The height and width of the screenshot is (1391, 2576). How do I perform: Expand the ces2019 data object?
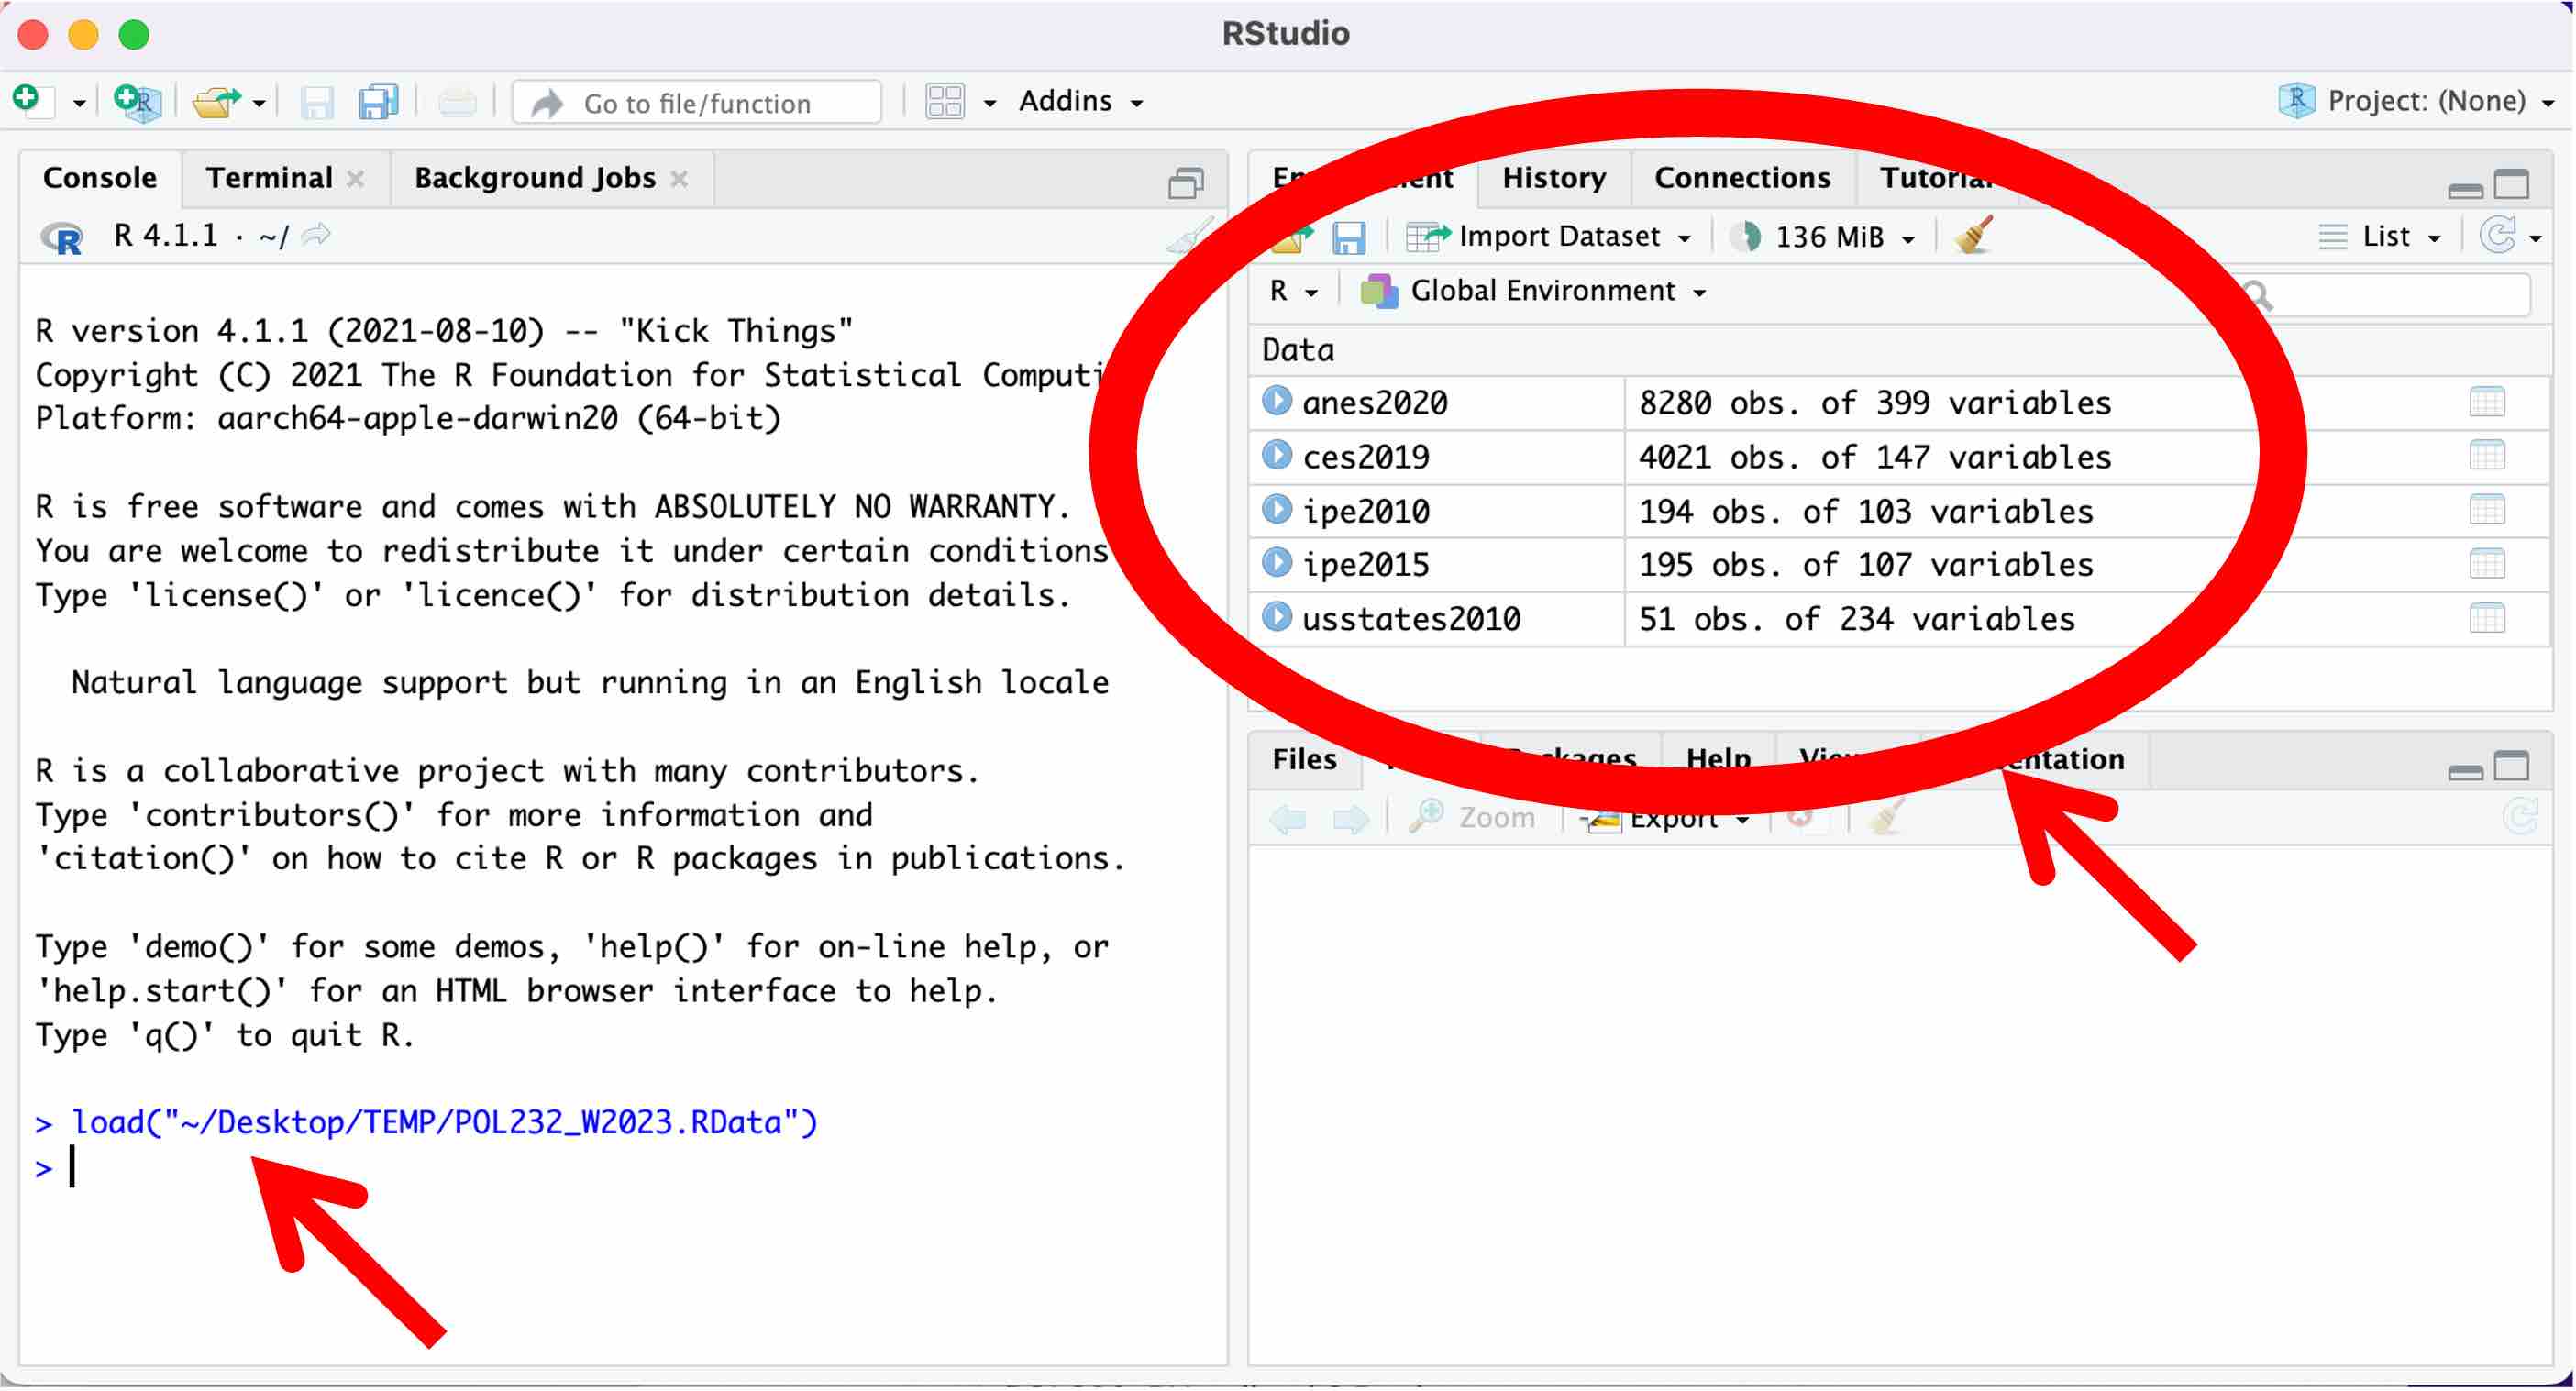coord(1276,456)
